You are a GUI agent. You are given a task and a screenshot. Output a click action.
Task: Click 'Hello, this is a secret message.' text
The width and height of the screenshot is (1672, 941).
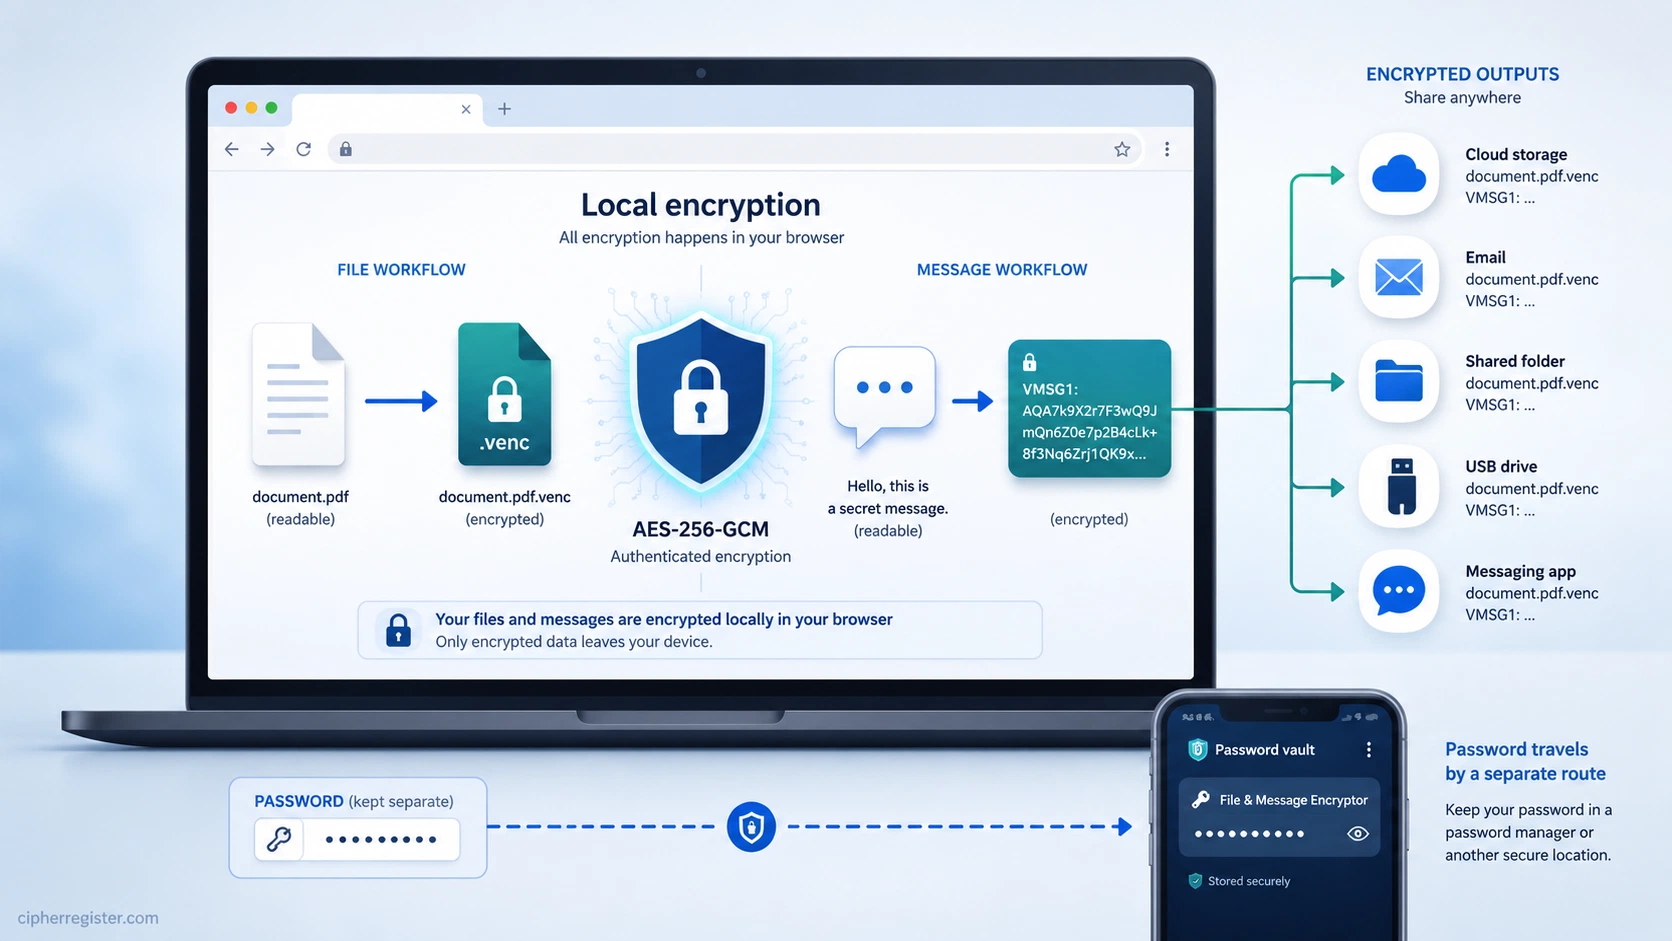pos(888,497)
